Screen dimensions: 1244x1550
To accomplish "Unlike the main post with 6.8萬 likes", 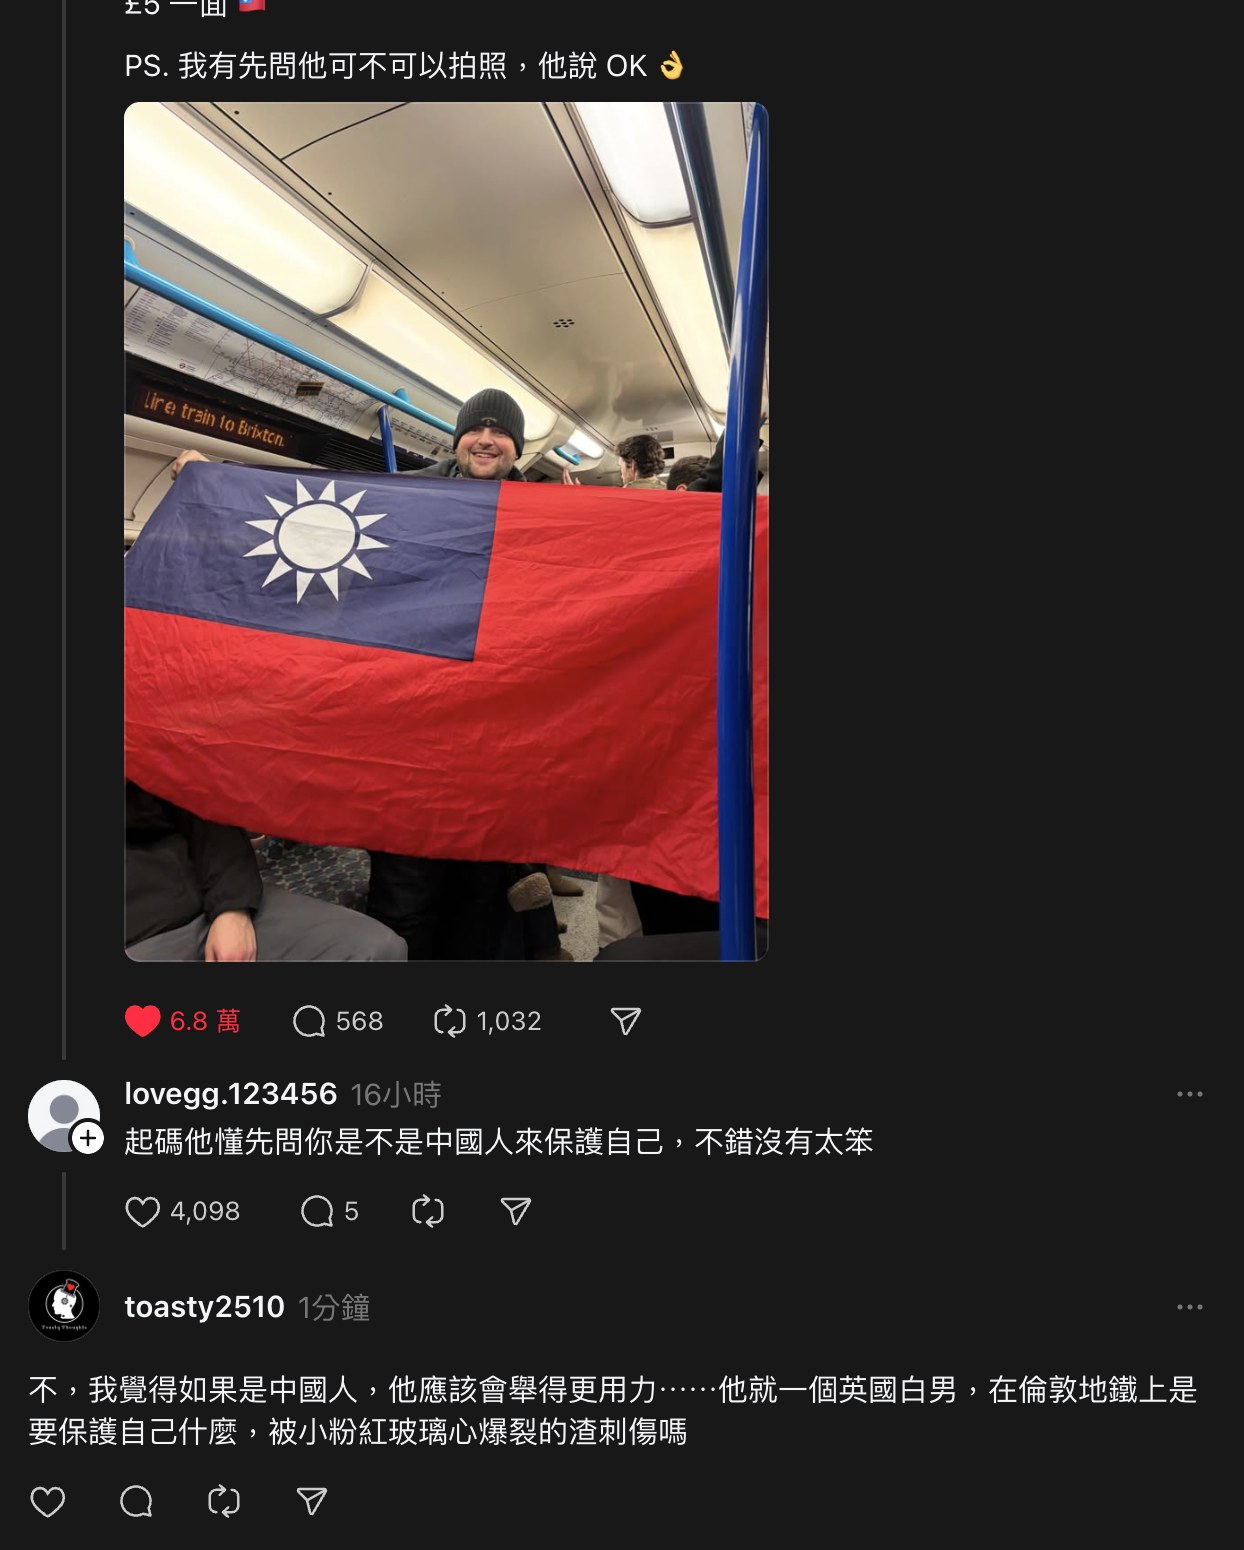I will tap(142, 1021).
